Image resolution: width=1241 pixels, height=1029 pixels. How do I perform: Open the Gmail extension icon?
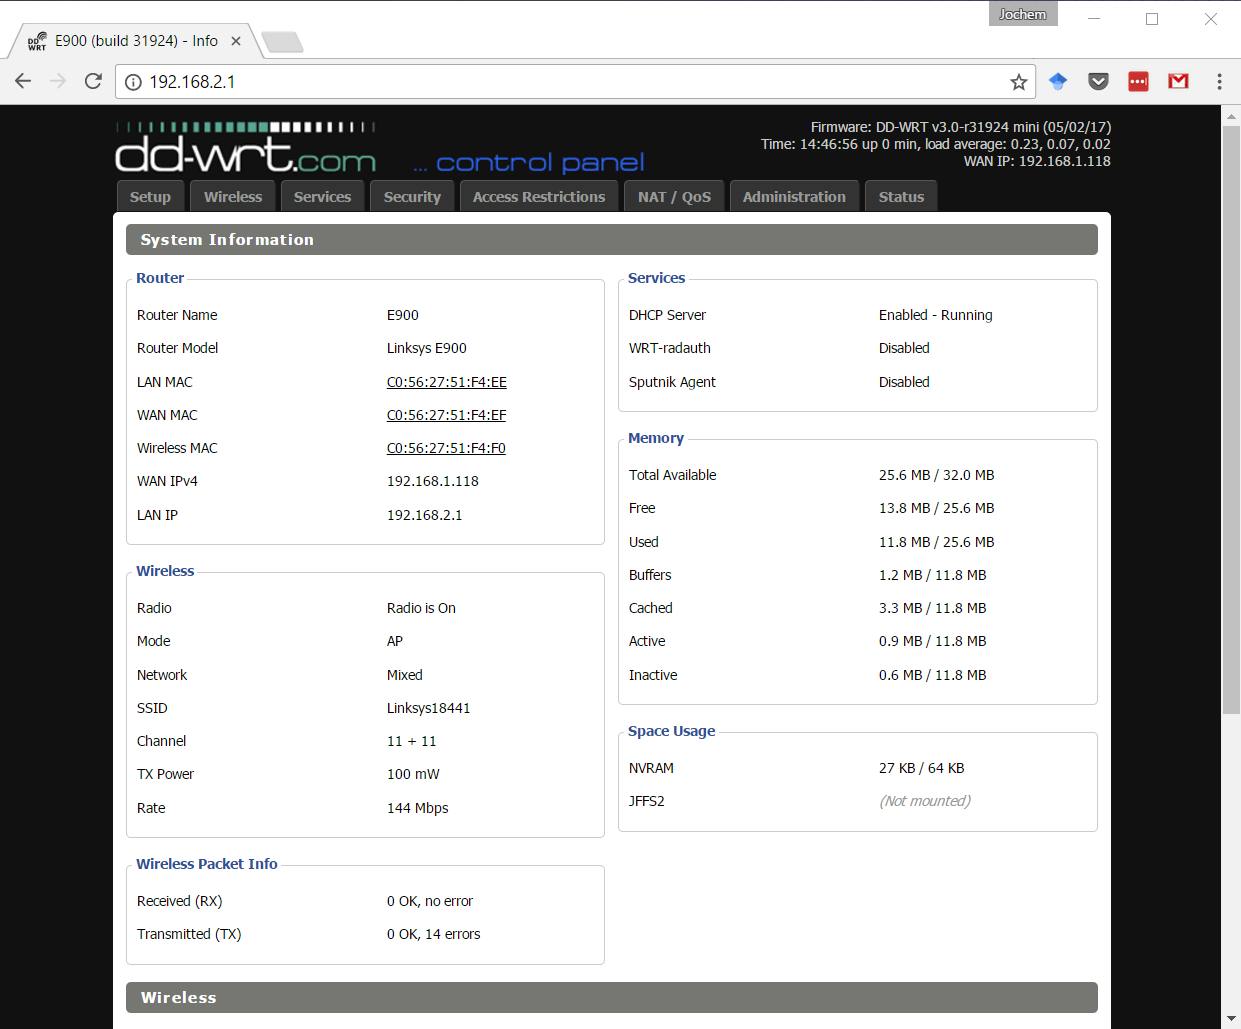(1178, 82)
